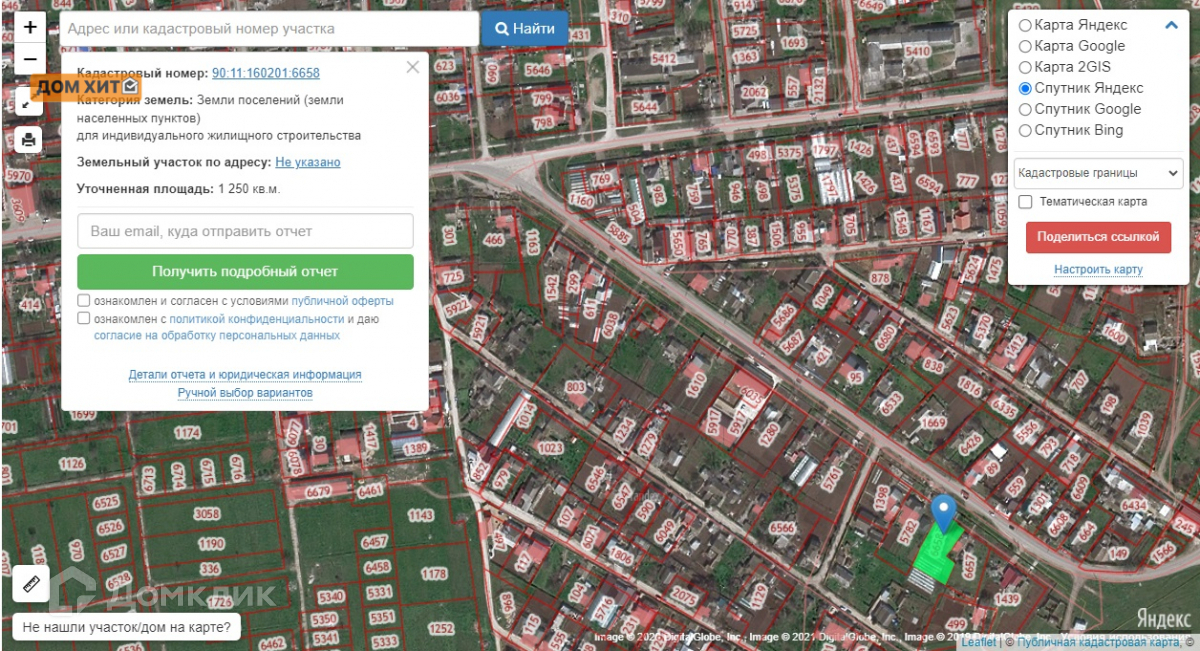Focus the email input field for report

[245, 231]
